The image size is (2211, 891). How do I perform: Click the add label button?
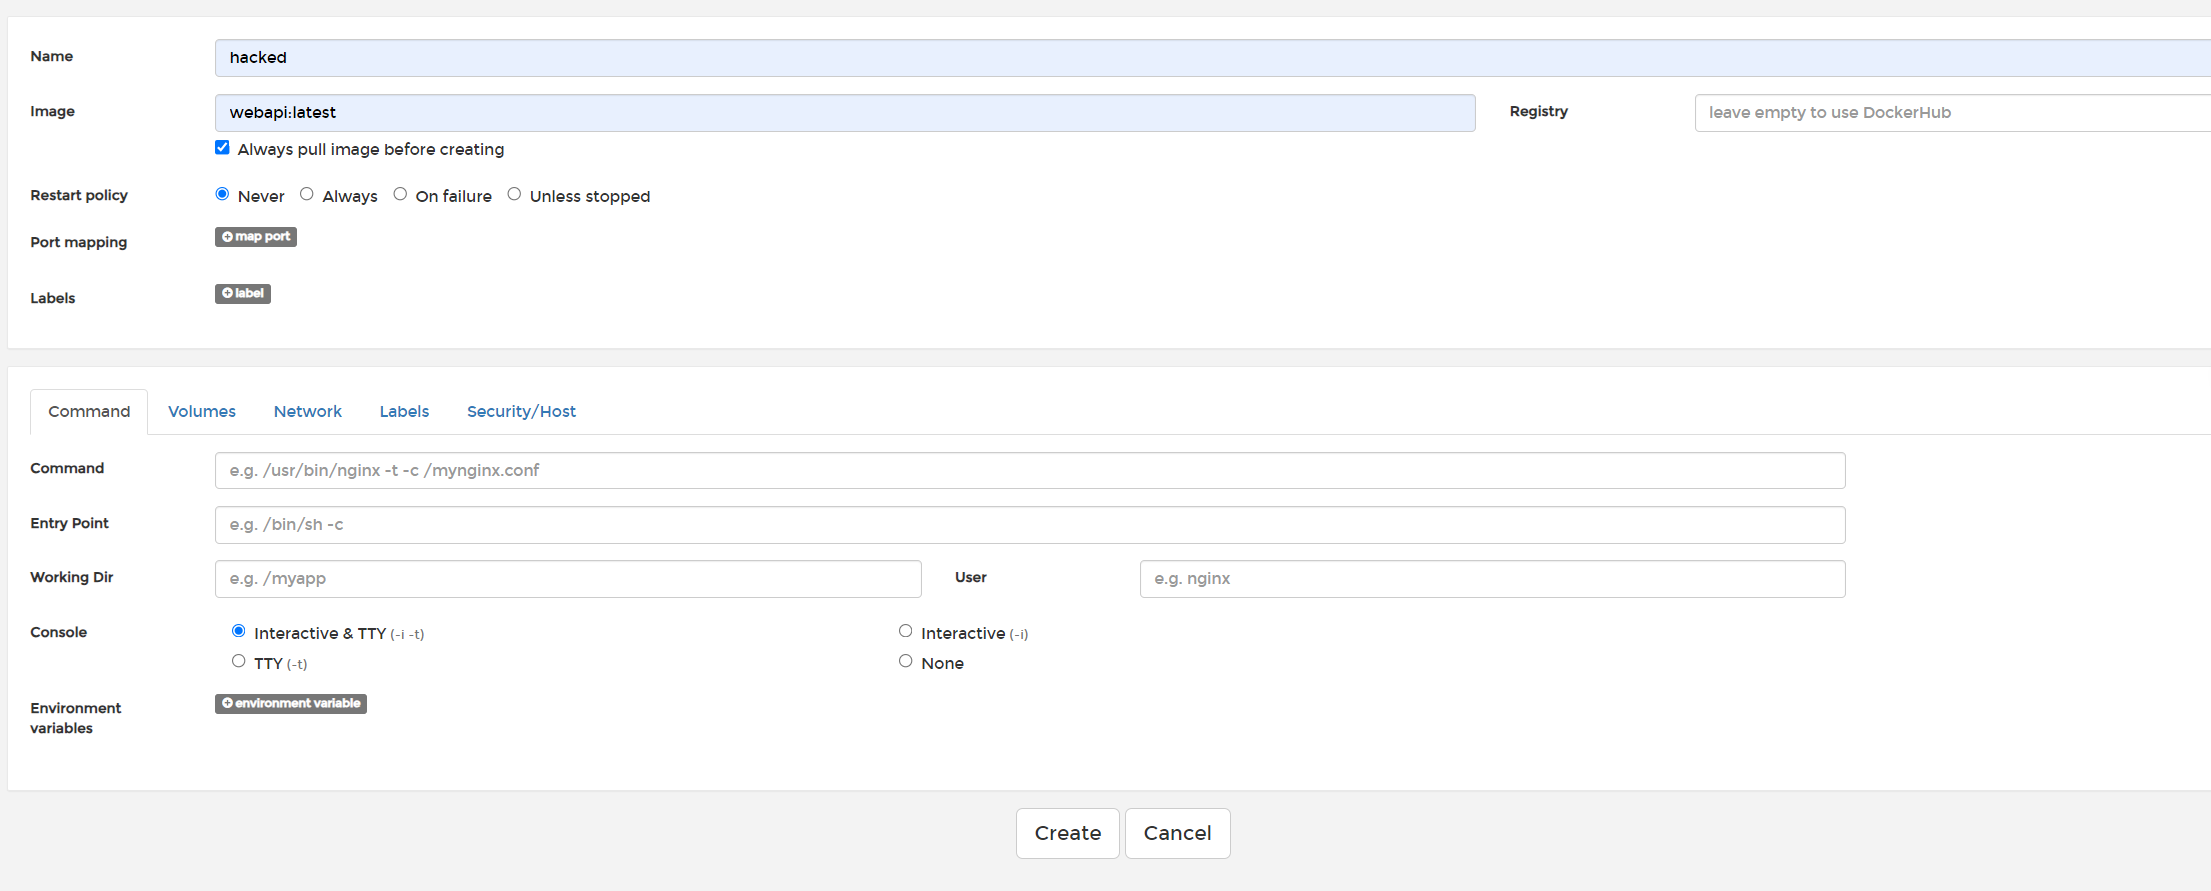[243, 294]
